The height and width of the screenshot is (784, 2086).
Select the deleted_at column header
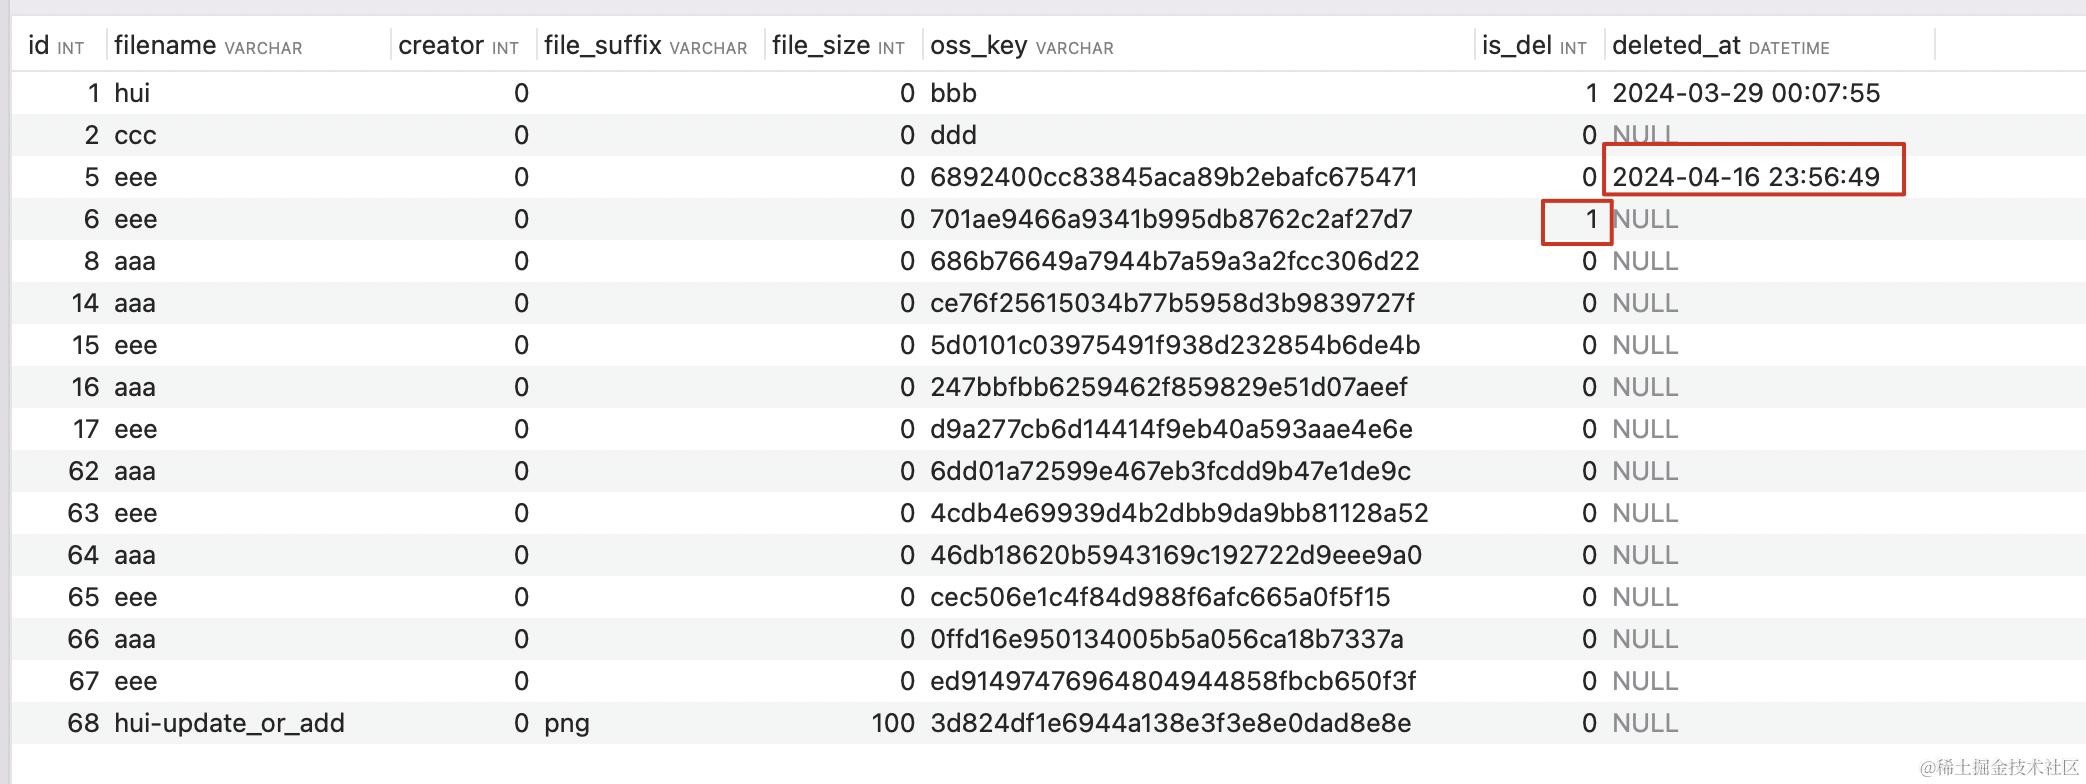(x=1721, y=46)
